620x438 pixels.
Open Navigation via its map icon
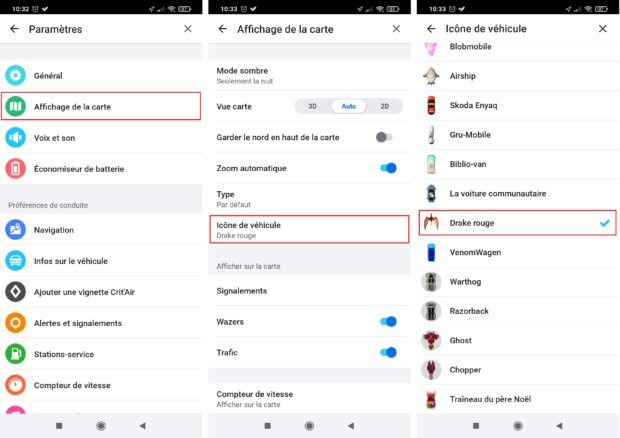pos(15,230)
